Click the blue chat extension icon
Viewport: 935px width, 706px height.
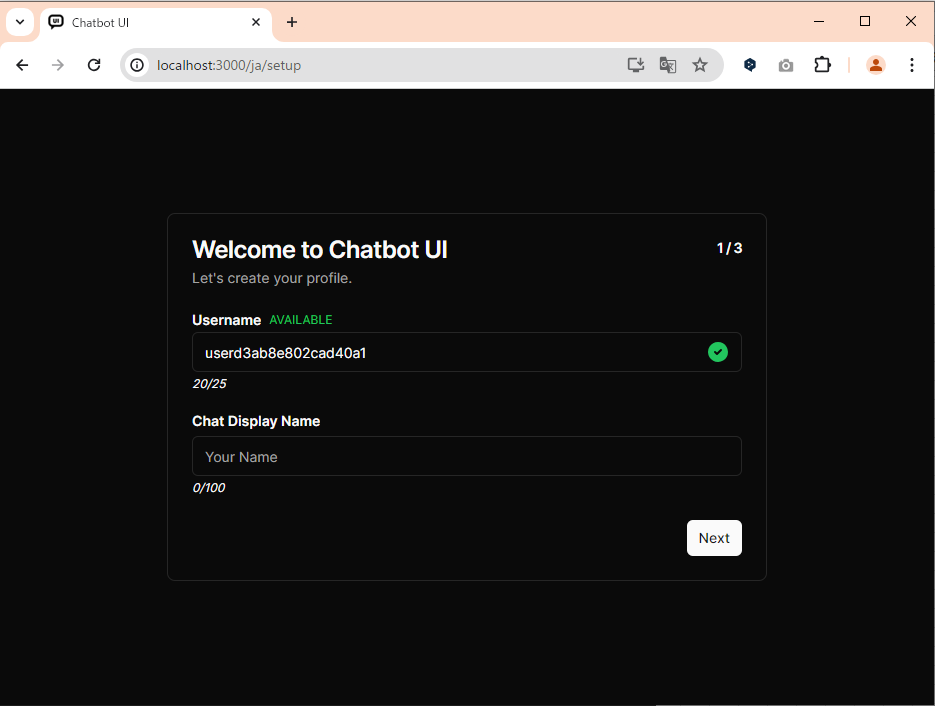[x=750, y=64]
